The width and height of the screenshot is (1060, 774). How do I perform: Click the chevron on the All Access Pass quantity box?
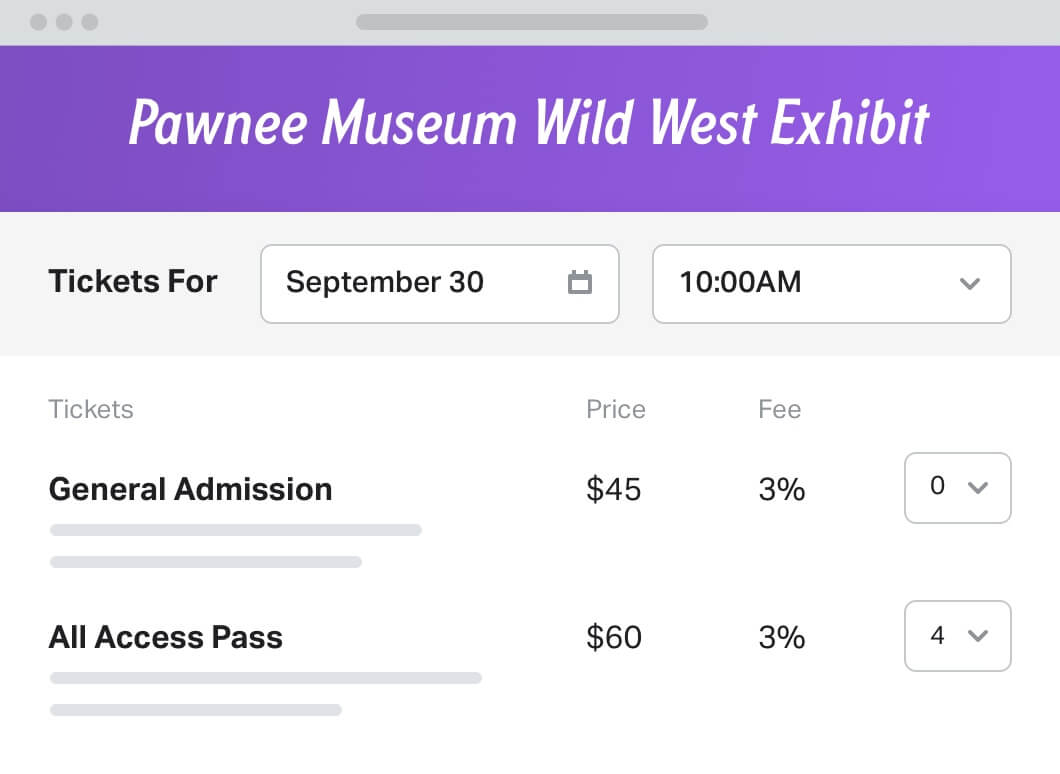[x=977, y=637]
